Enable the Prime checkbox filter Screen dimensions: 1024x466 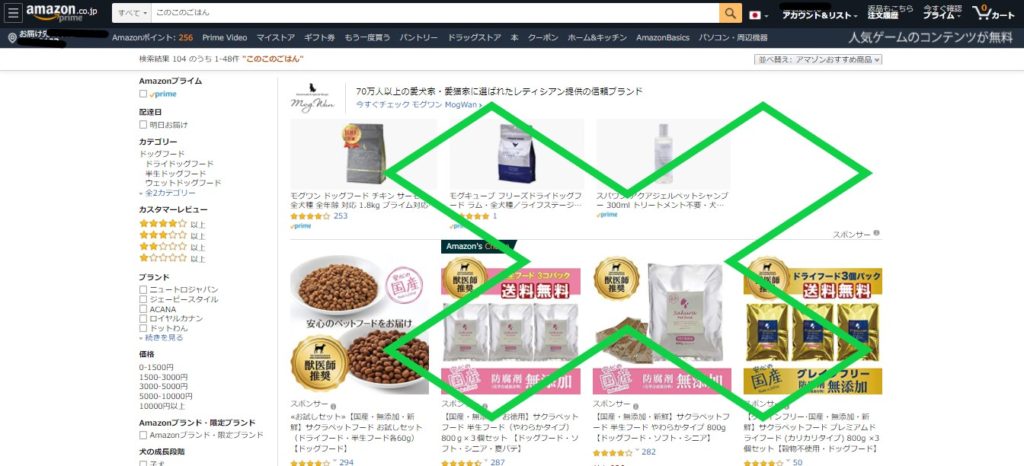(143, 94)
